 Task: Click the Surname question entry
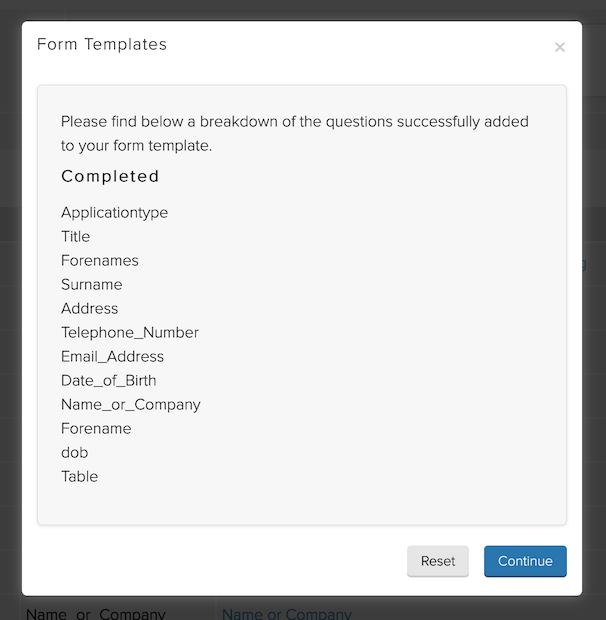coord(91,284)
